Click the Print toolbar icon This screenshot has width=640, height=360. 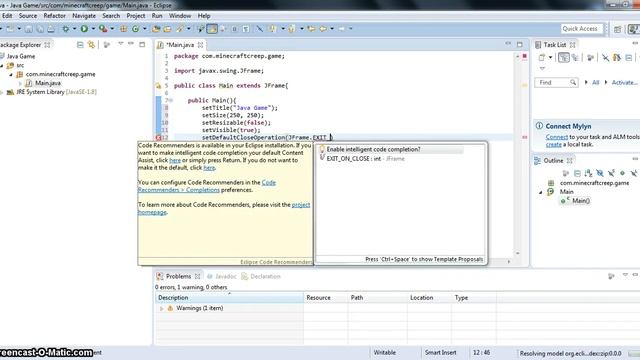click(51, 29)
